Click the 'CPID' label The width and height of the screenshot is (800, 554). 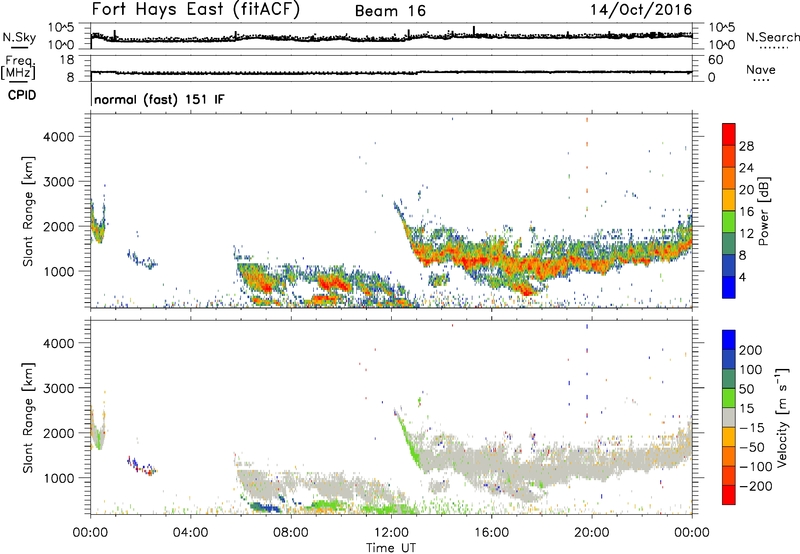(x=22, y=95)
